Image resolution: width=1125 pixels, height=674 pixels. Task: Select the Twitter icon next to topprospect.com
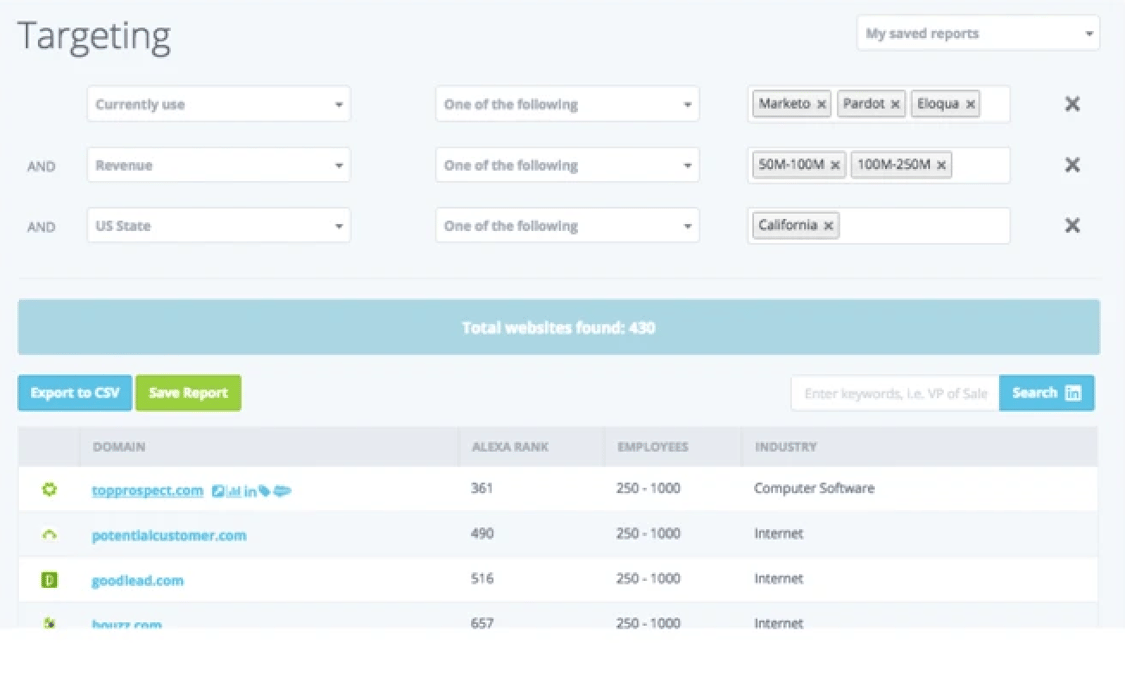(279, 490)
